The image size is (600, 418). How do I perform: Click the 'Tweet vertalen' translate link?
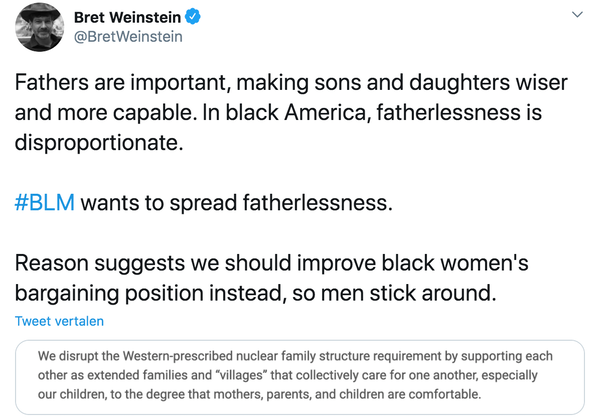59,322
